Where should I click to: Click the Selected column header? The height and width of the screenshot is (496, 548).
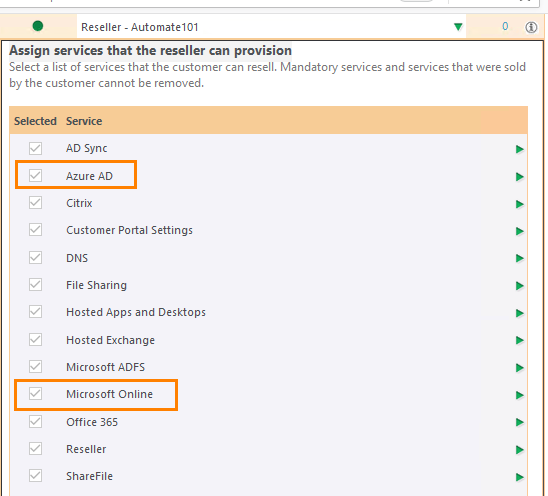pyautogui.click(x=35, y=121)
